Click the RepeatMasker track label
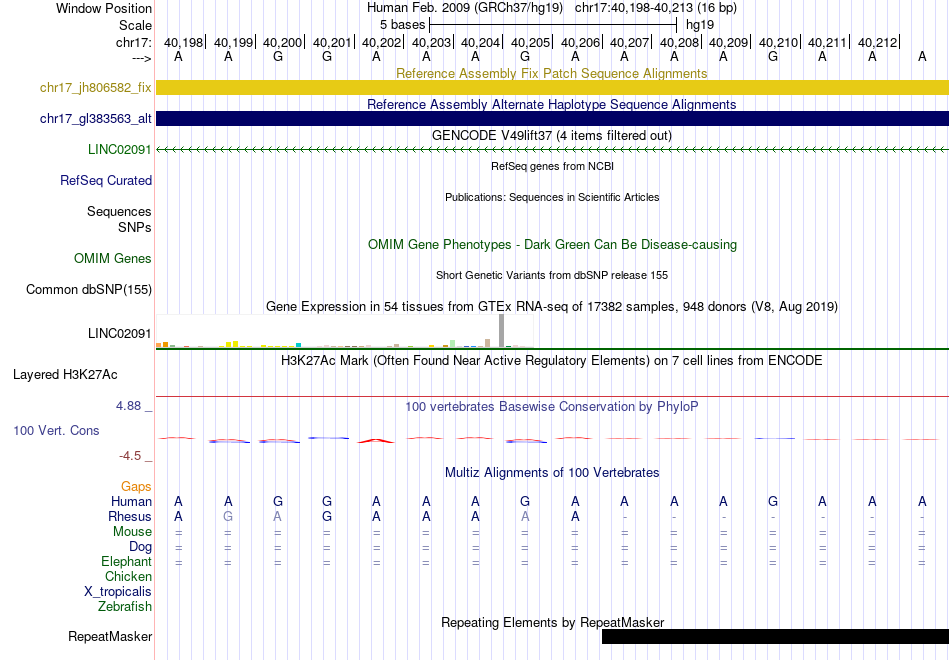The height and width of the screenshot is (660, 950). [x=110, y=636]
